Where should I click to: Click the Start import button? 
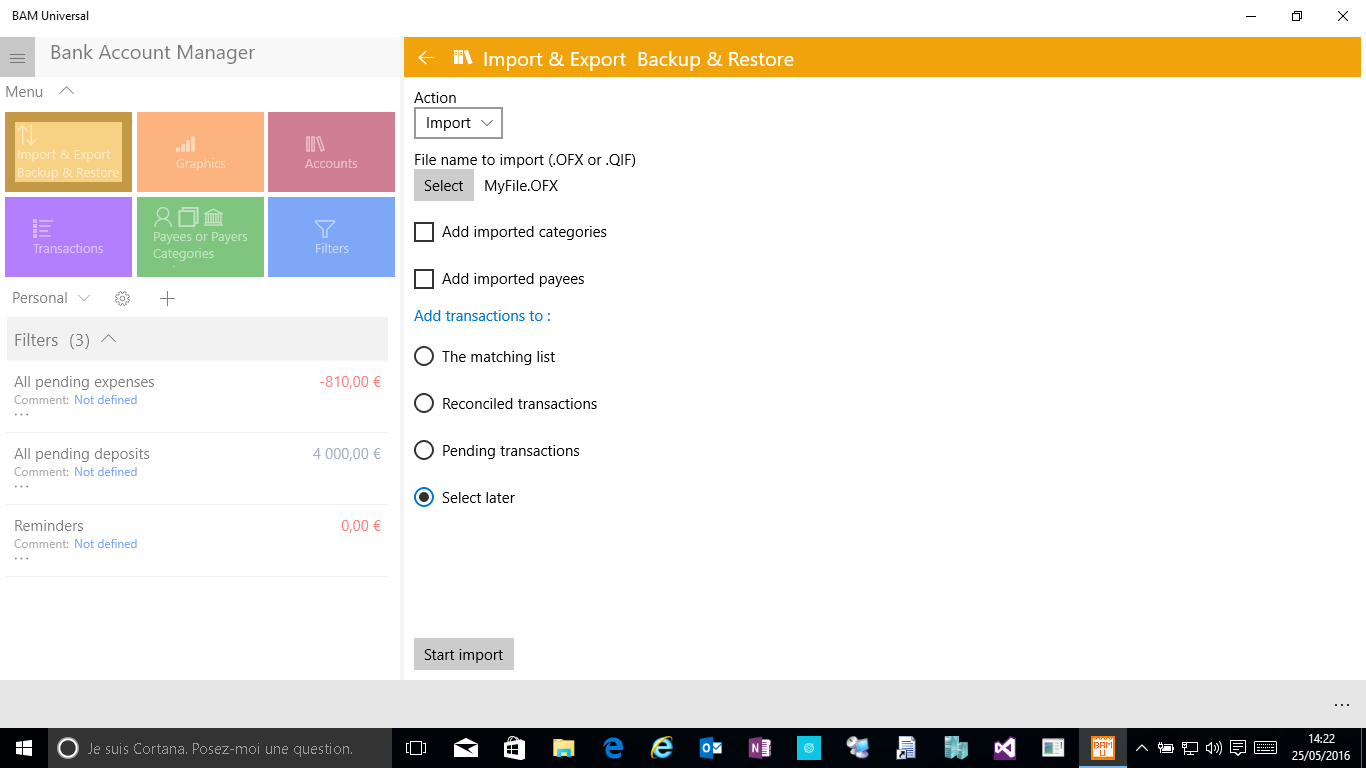(x=464, y=654)
